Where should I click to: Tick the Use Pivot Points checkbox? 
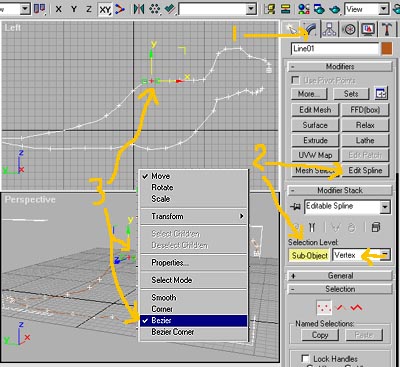[x=295, y=80]
